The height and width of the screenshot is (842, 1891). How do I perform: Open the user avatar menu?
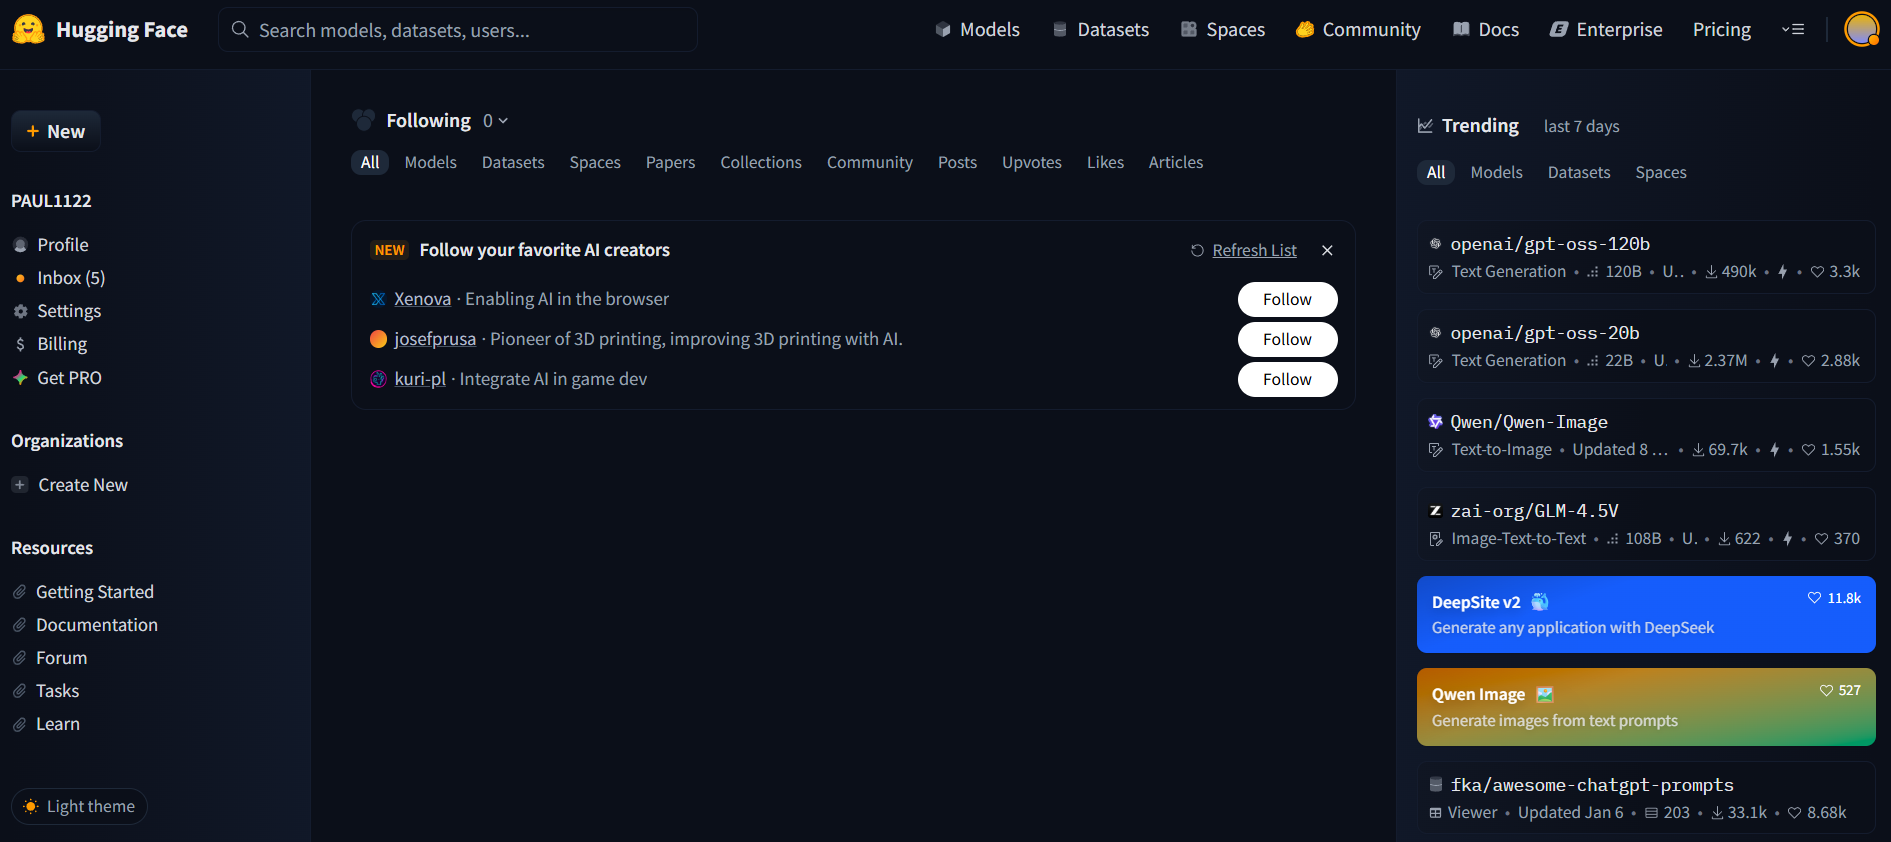tap(1861, 30)
